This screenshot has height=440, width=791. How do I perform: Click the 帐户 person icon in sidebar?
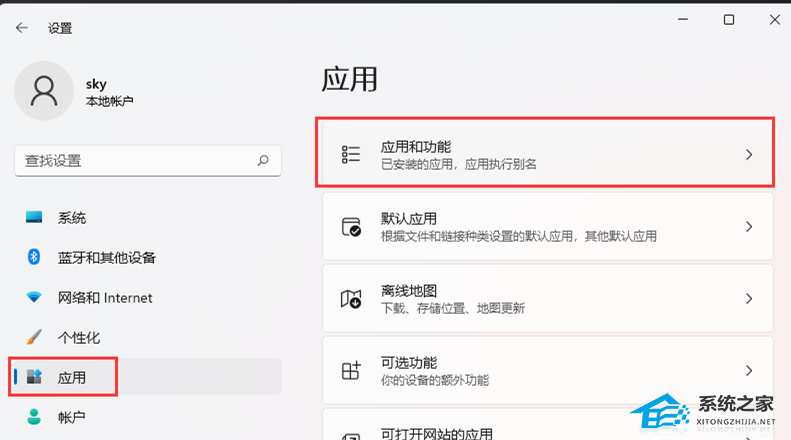[x=35, y=417]
